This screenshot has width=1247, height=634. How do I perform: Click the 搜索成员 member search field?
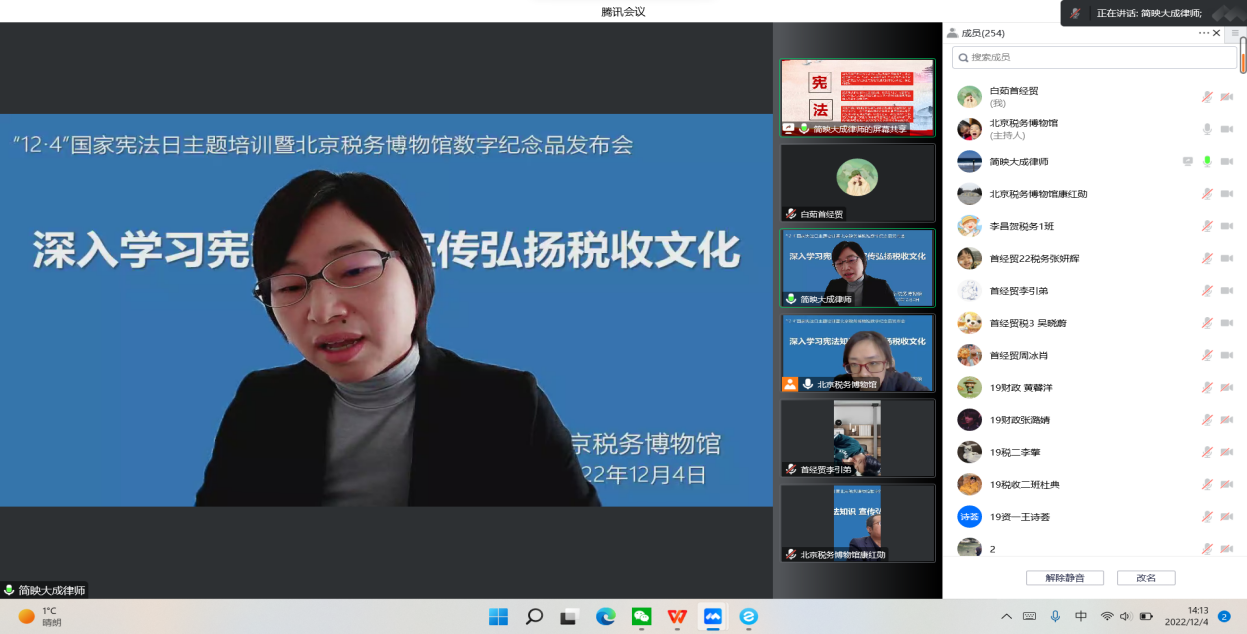[1090, 58]
